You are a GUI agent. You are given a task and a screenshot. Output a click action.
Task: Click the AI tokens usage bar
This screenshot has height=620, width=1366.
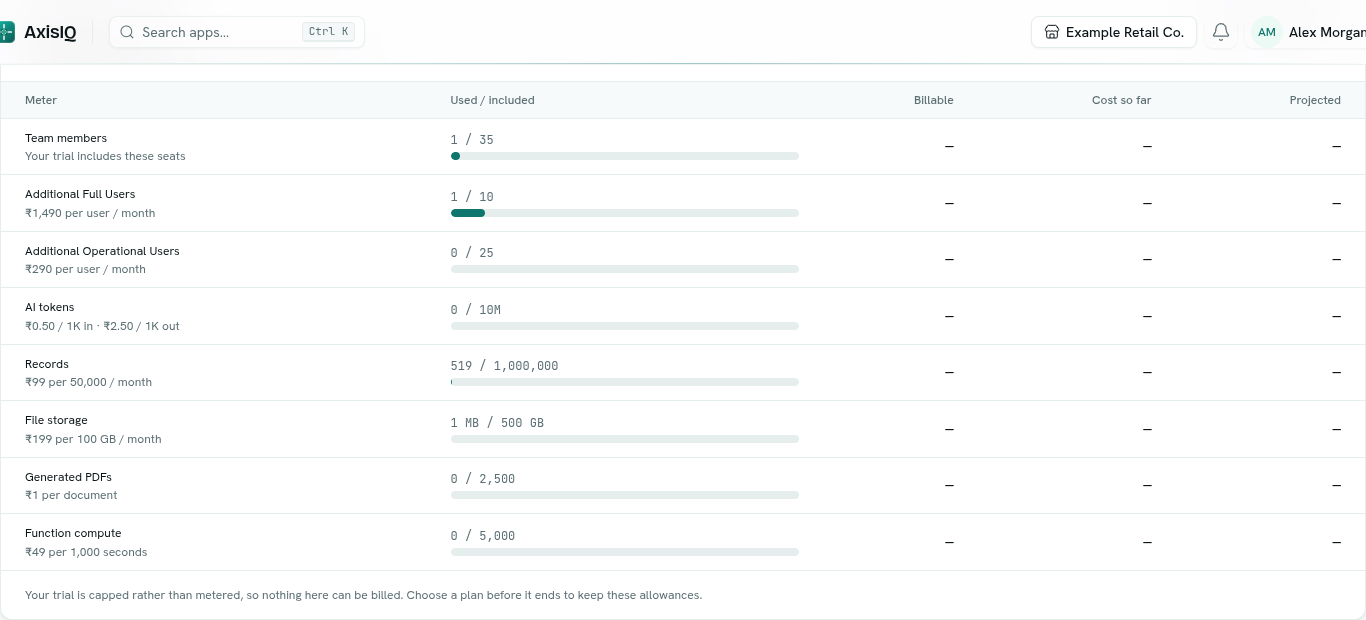[x=625, y=326]
